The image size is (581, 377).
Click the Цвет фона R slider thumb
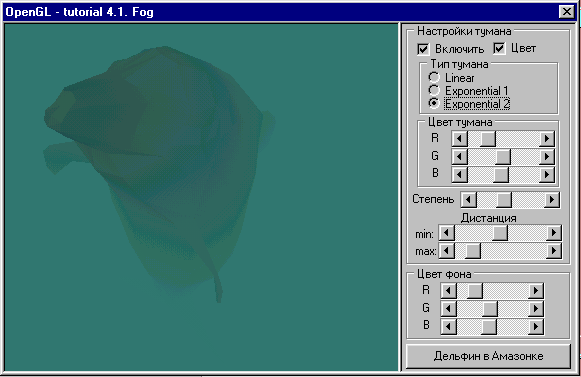[475, 291]
